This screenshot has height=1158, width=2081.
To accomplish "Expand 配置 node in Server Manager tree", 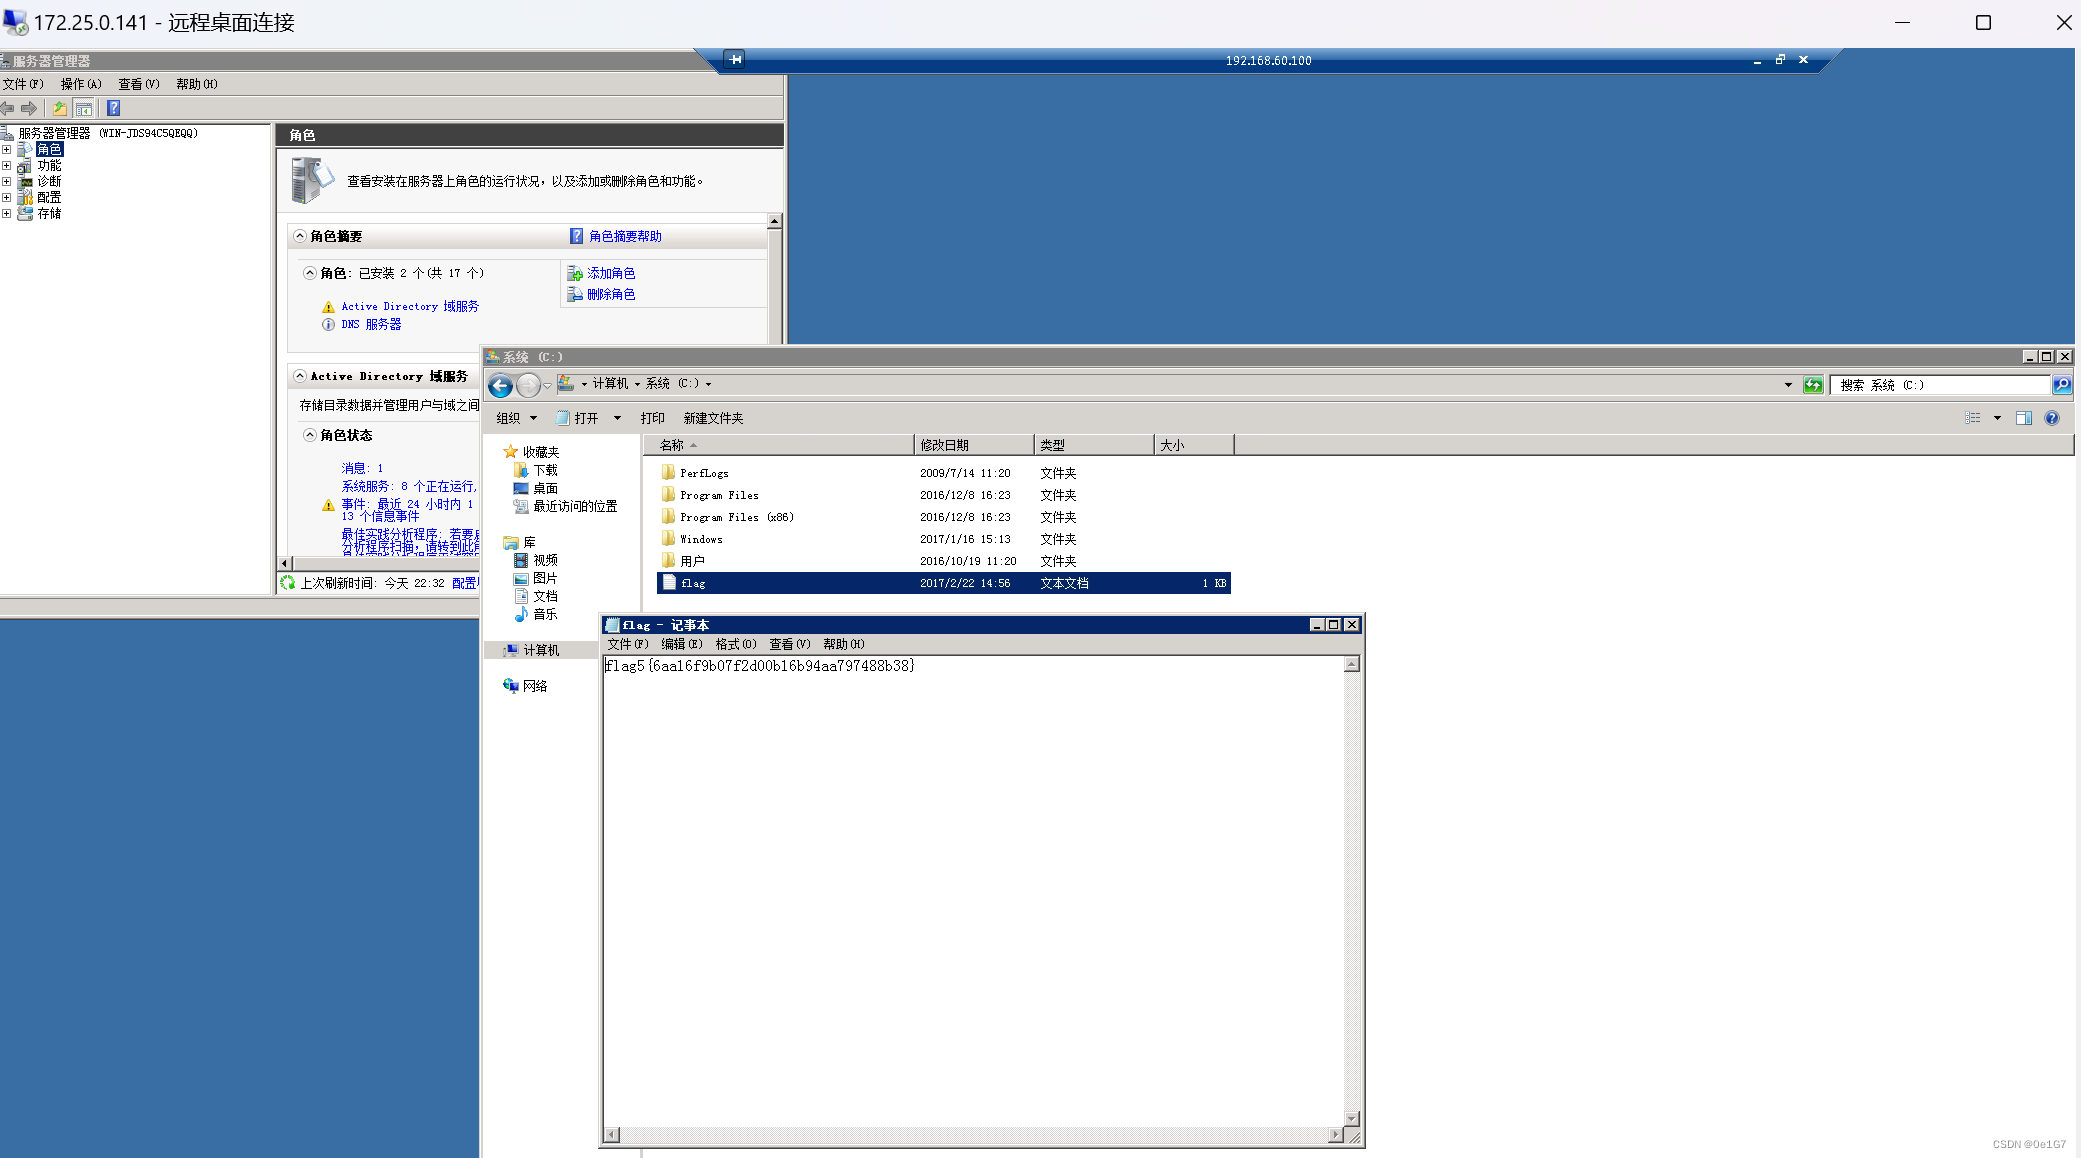I will click(6, 197).
